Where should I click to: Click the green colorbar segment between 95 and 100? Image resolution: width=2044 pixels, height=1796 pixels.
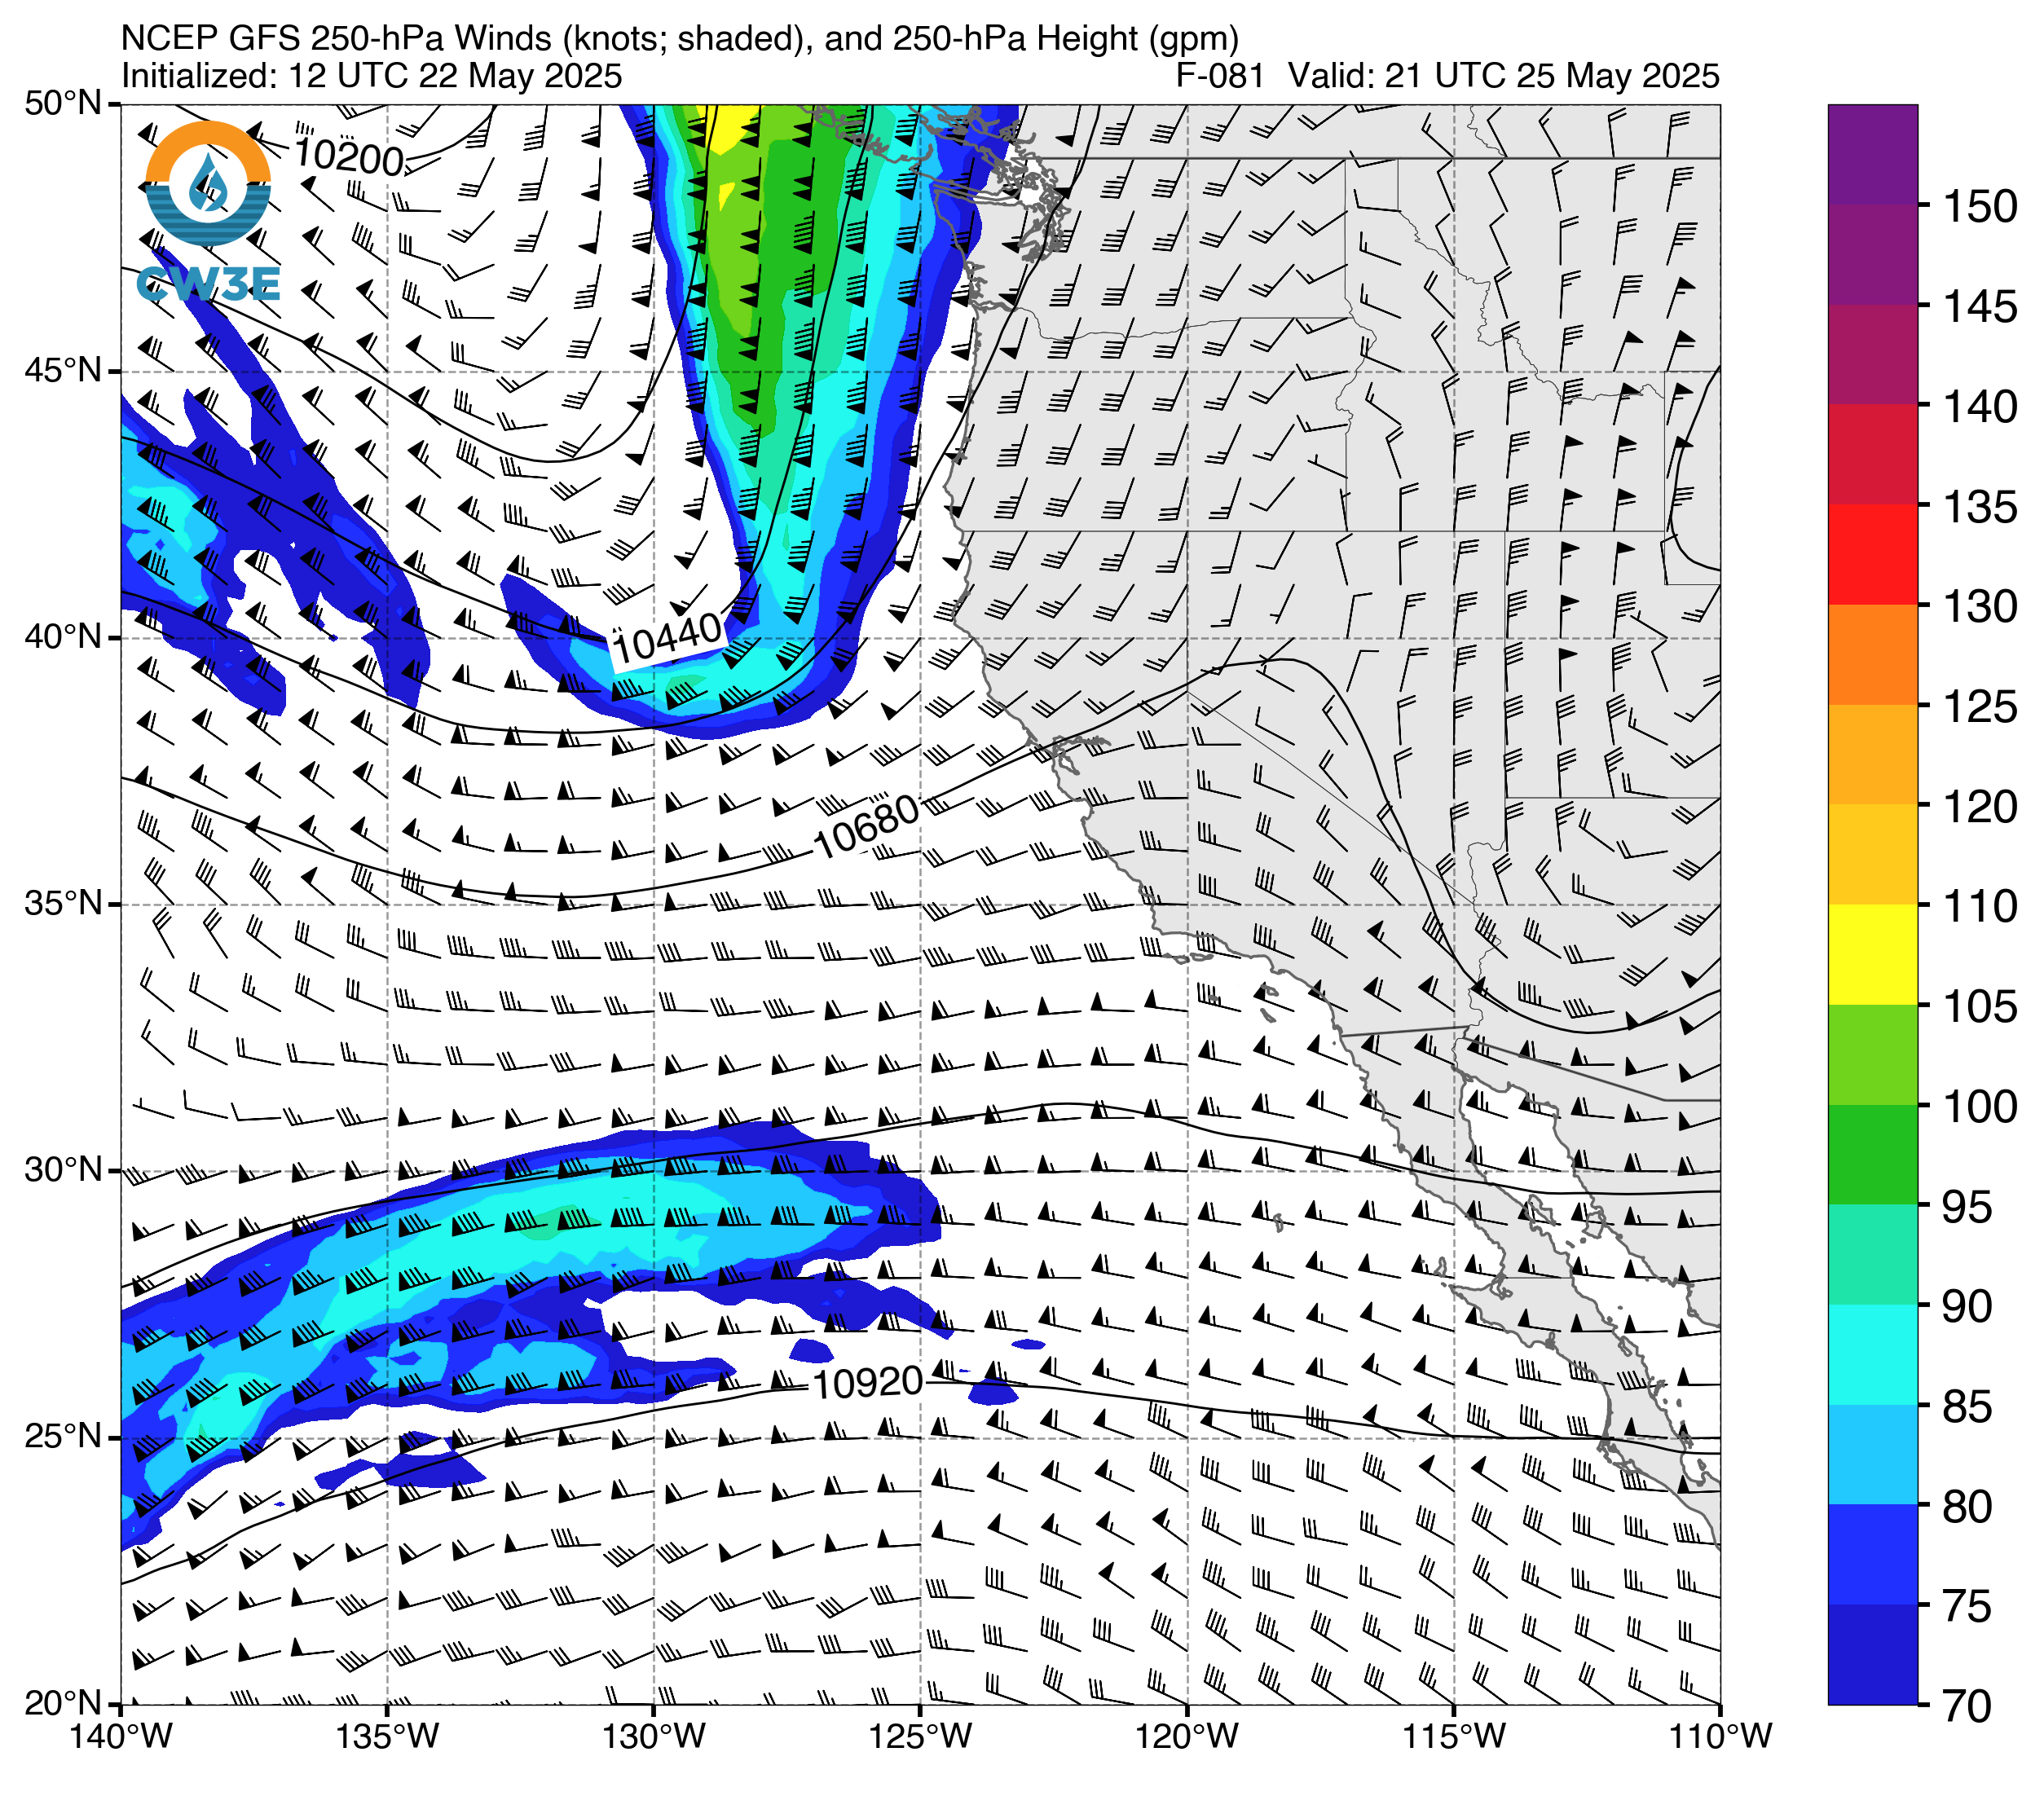point(1873,1155)
